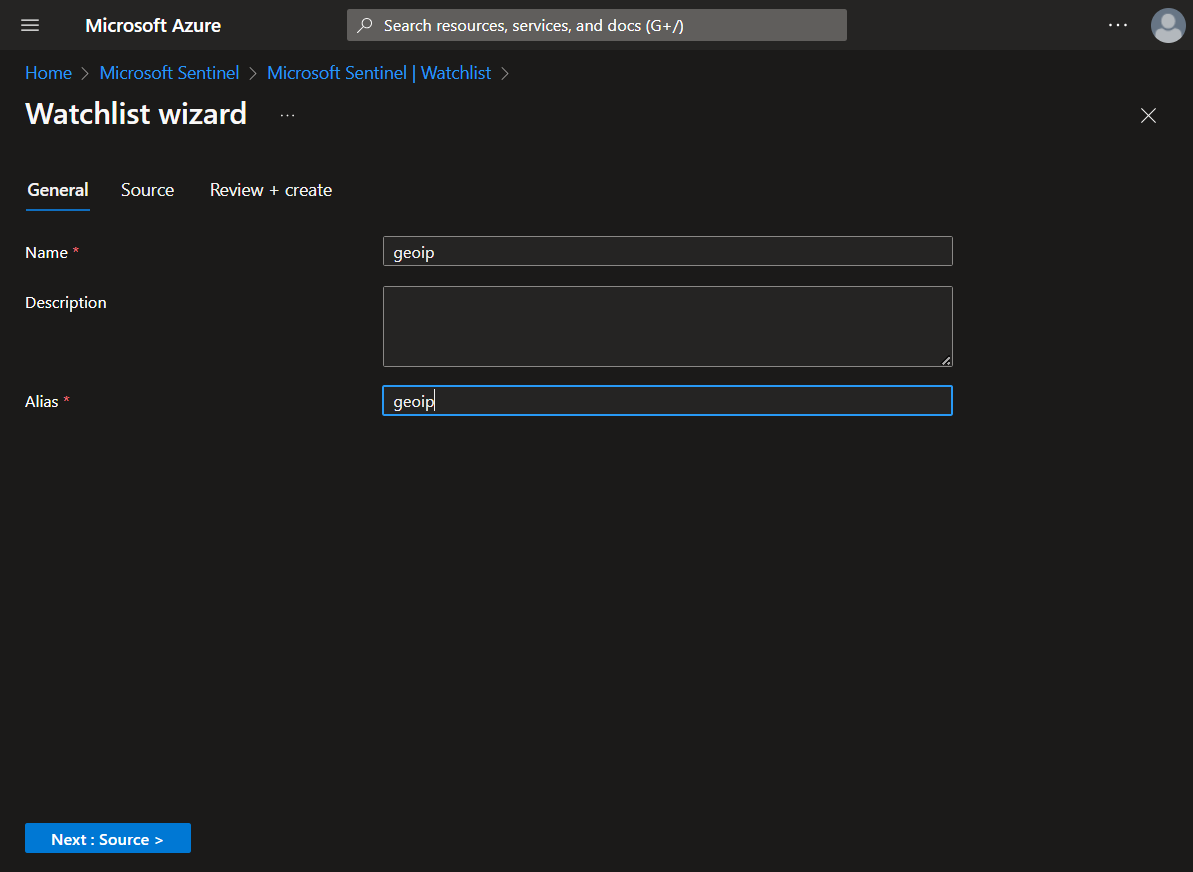The height and width of the screenshot is (872, 1193).
Task: Open Microsoft Sentinel breadcrumb link
Action: pos(169,73)
